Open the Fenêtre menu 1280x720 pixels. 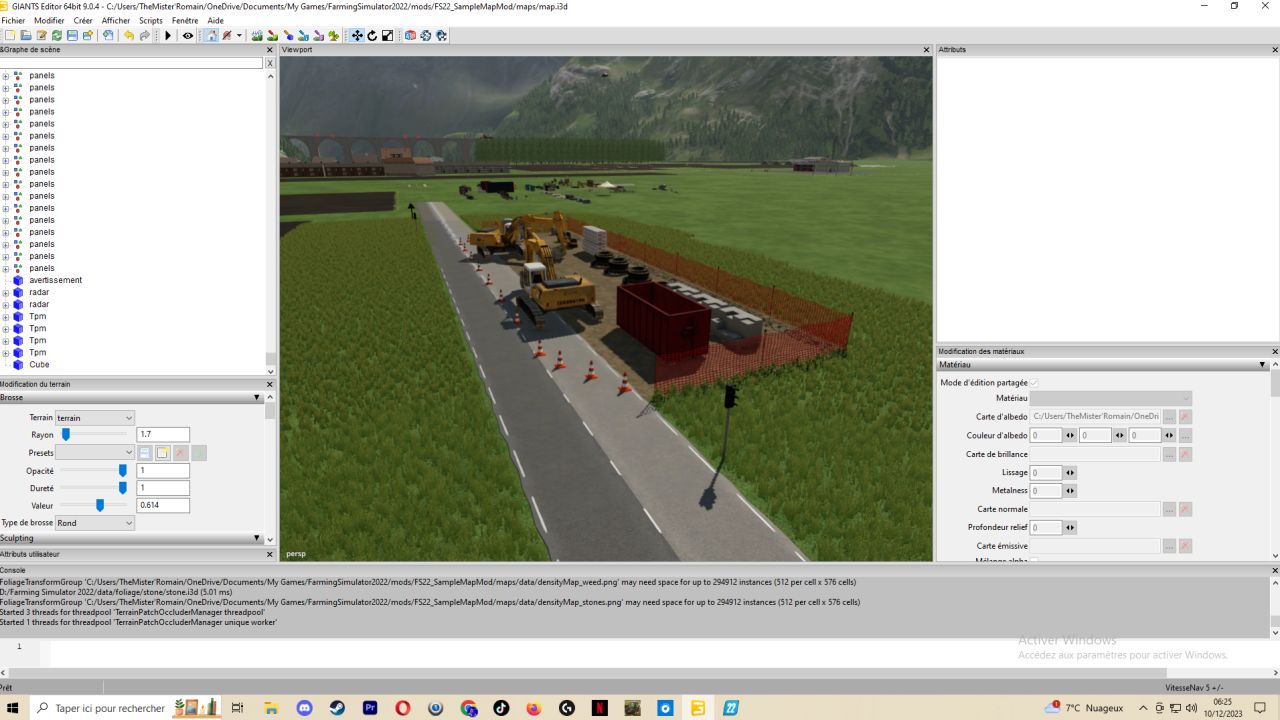pyautogui.click(x=185, y=20)
